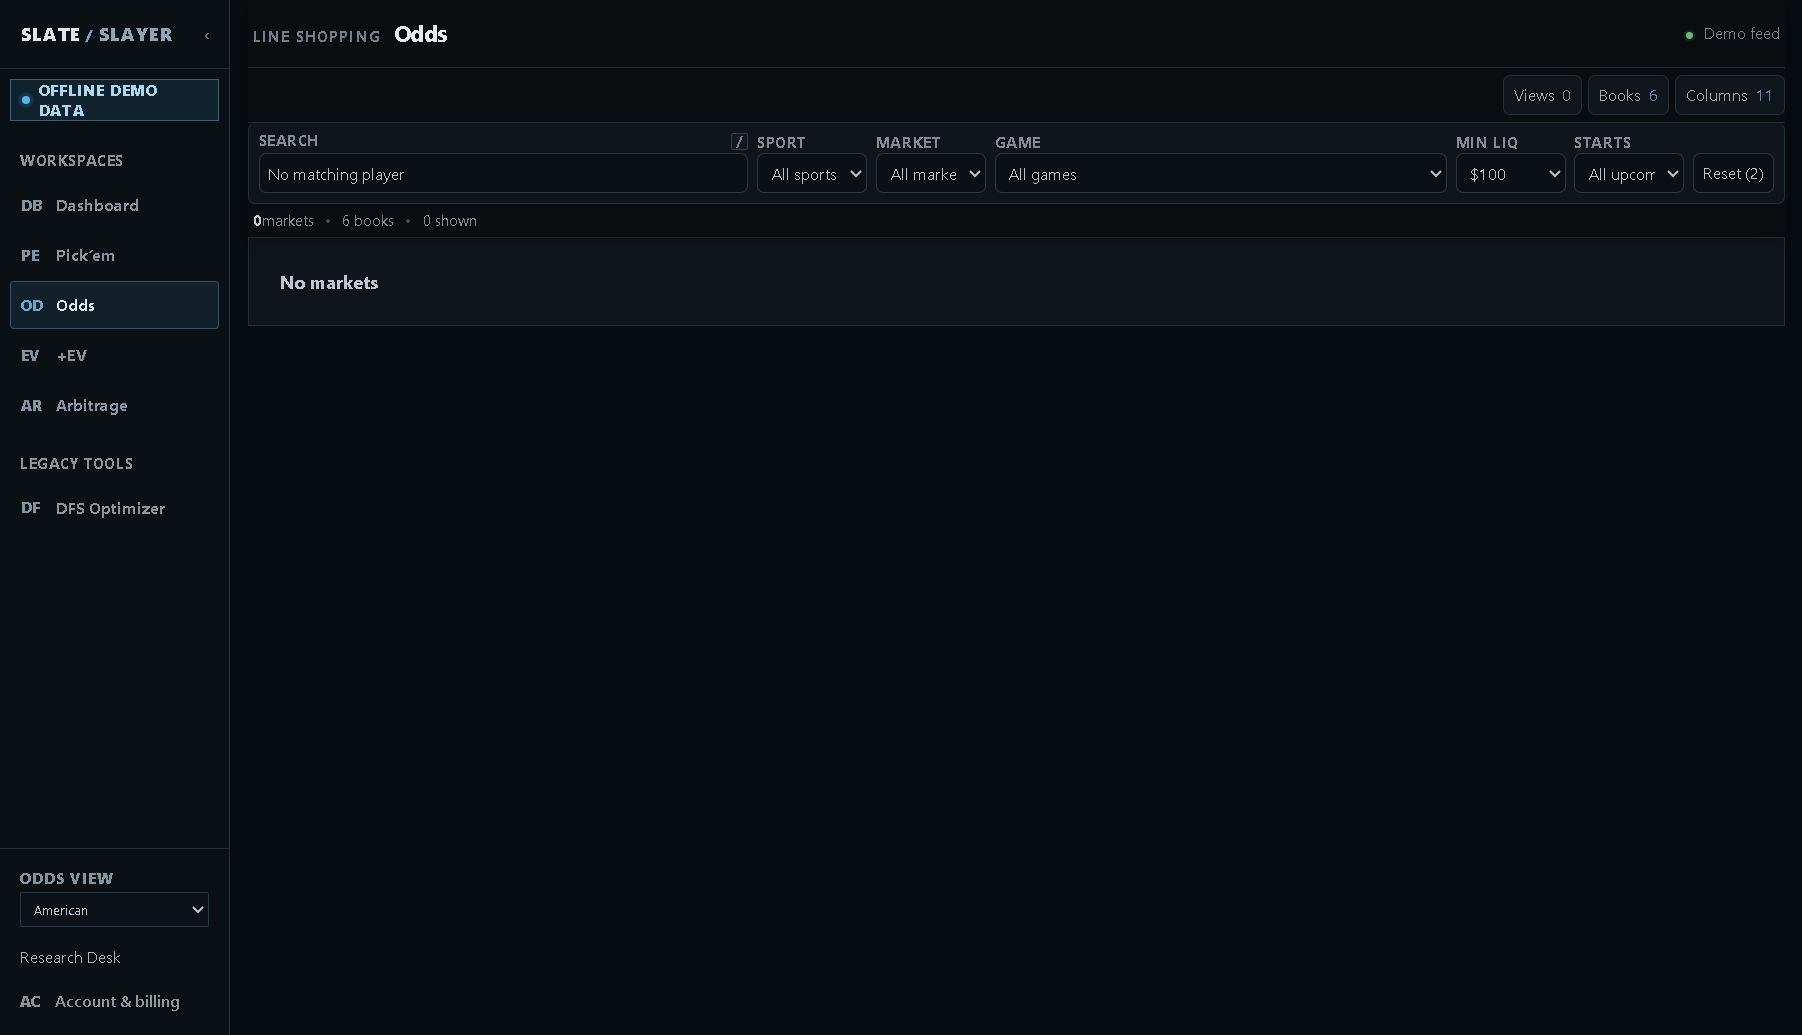1802x1035 pixels.
Task: Expand the Market filter dropdown
Action: tap(930, 173)
